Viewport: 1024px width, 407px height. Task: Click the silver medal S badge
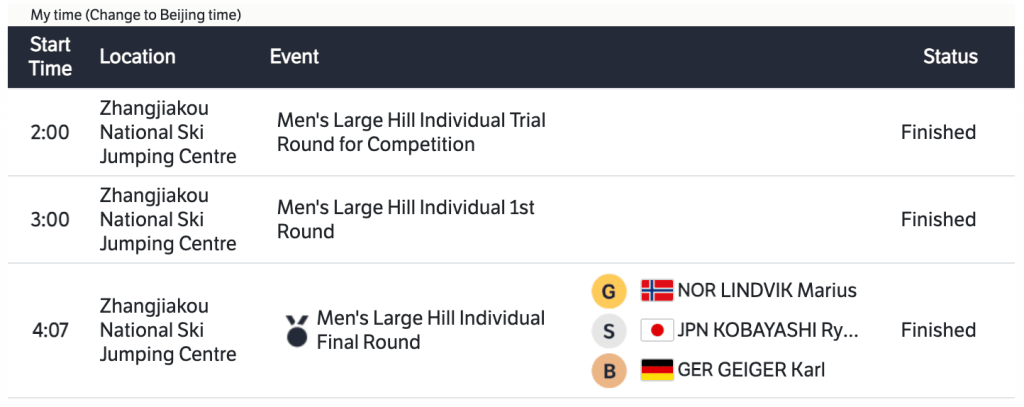tap(608, 330)
